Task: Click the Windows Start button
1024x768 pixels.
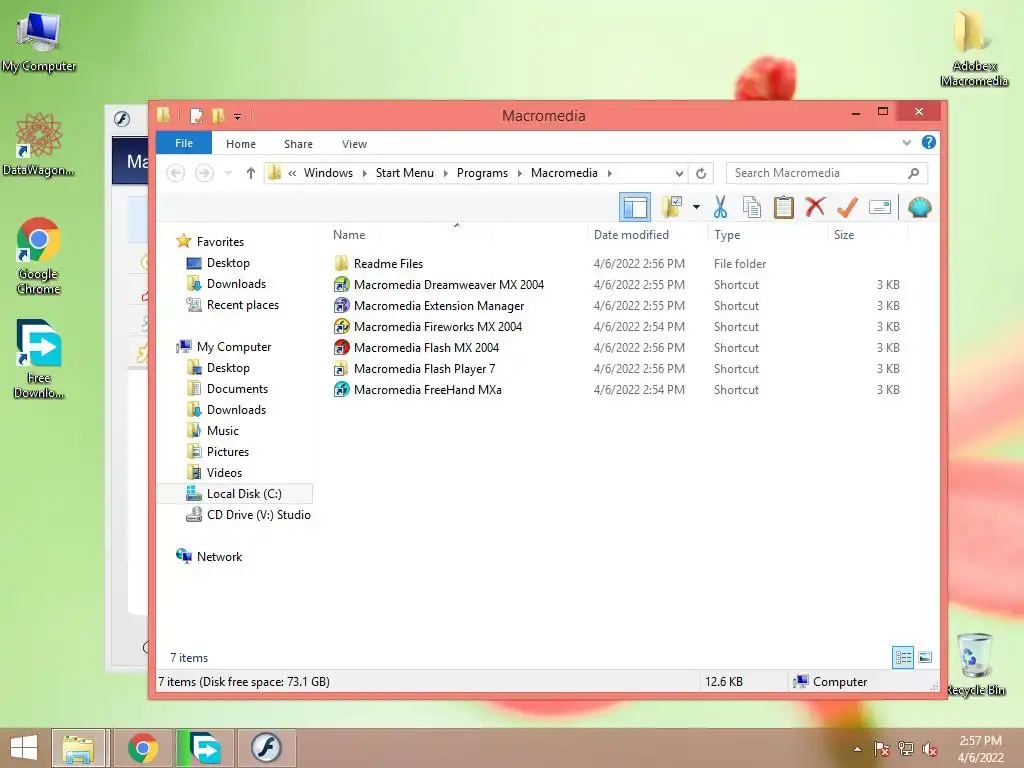Action: click(x=24, y=748)
